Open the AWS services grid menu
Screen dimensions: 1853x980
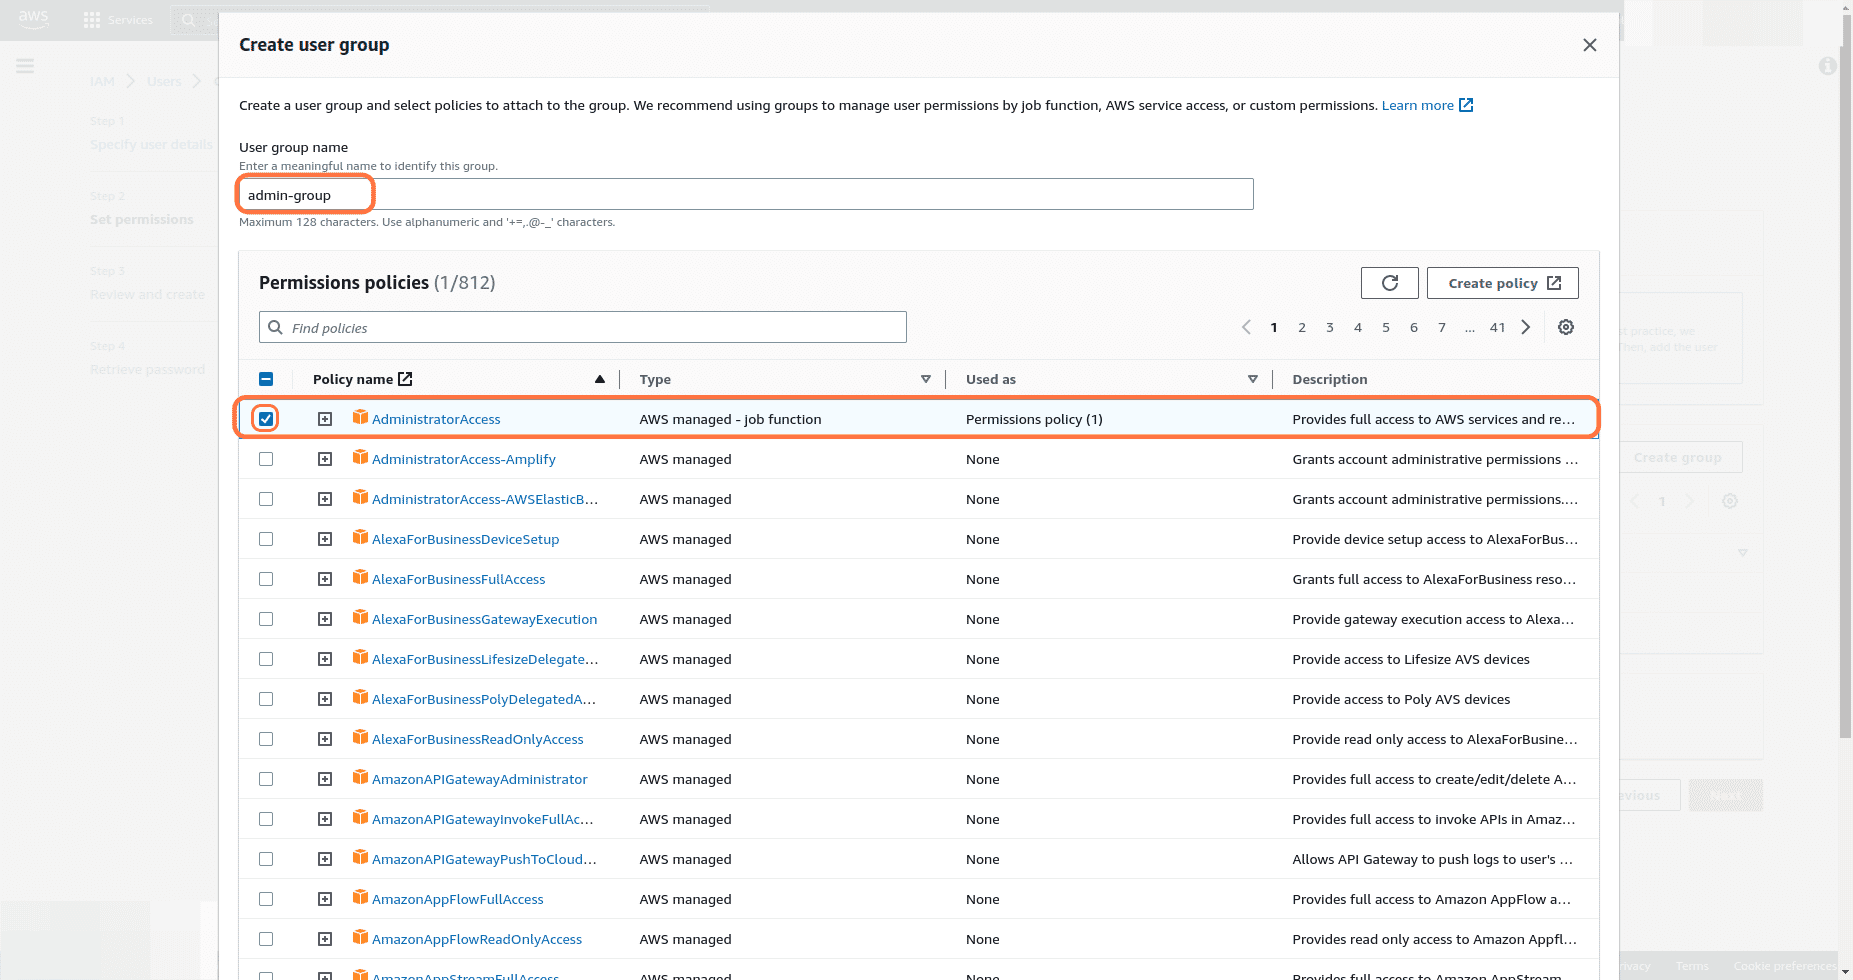click(x=92, y=20)
